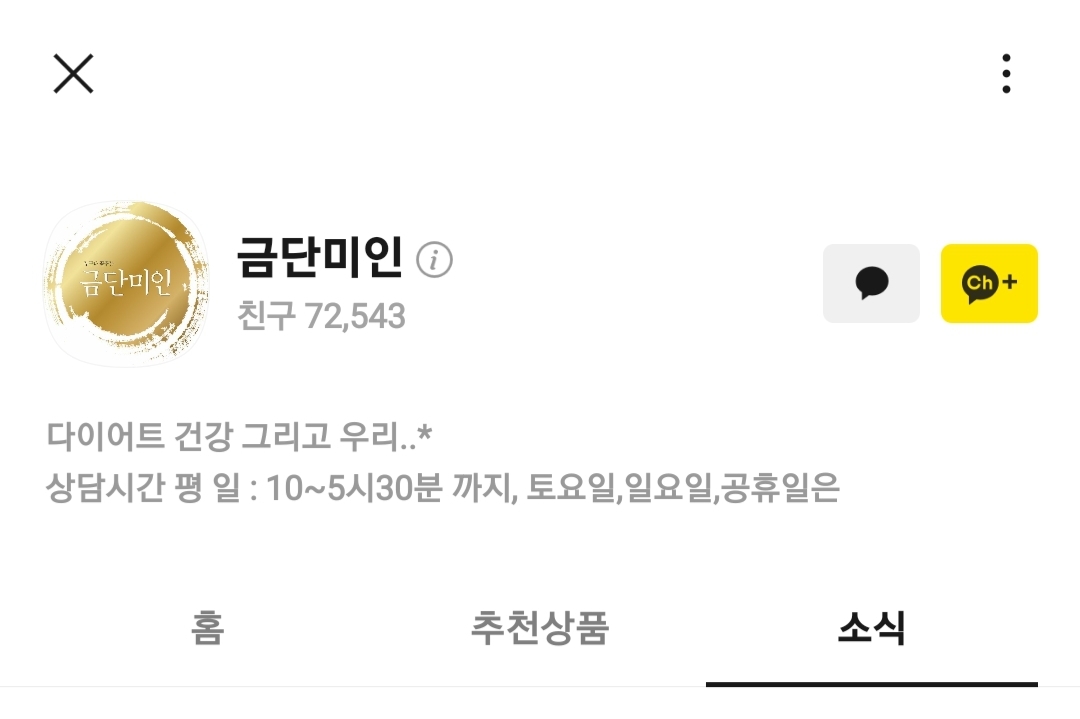Select the 소식 tab
This screenshot has width=1080, height=719.
(871, 628)
